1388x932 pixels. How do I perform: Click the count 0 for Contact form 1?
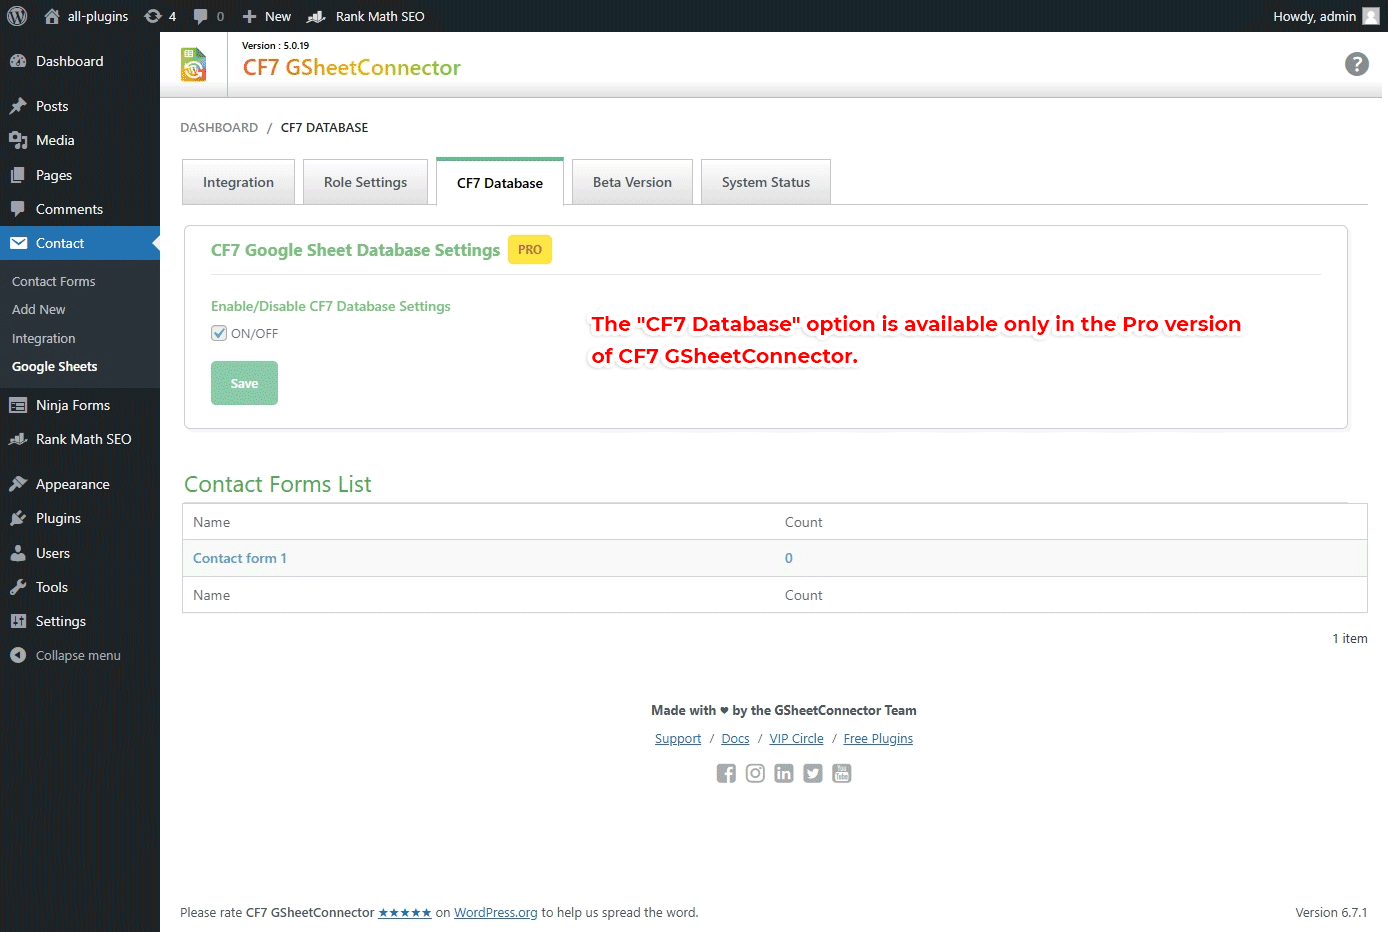(789, 558)
